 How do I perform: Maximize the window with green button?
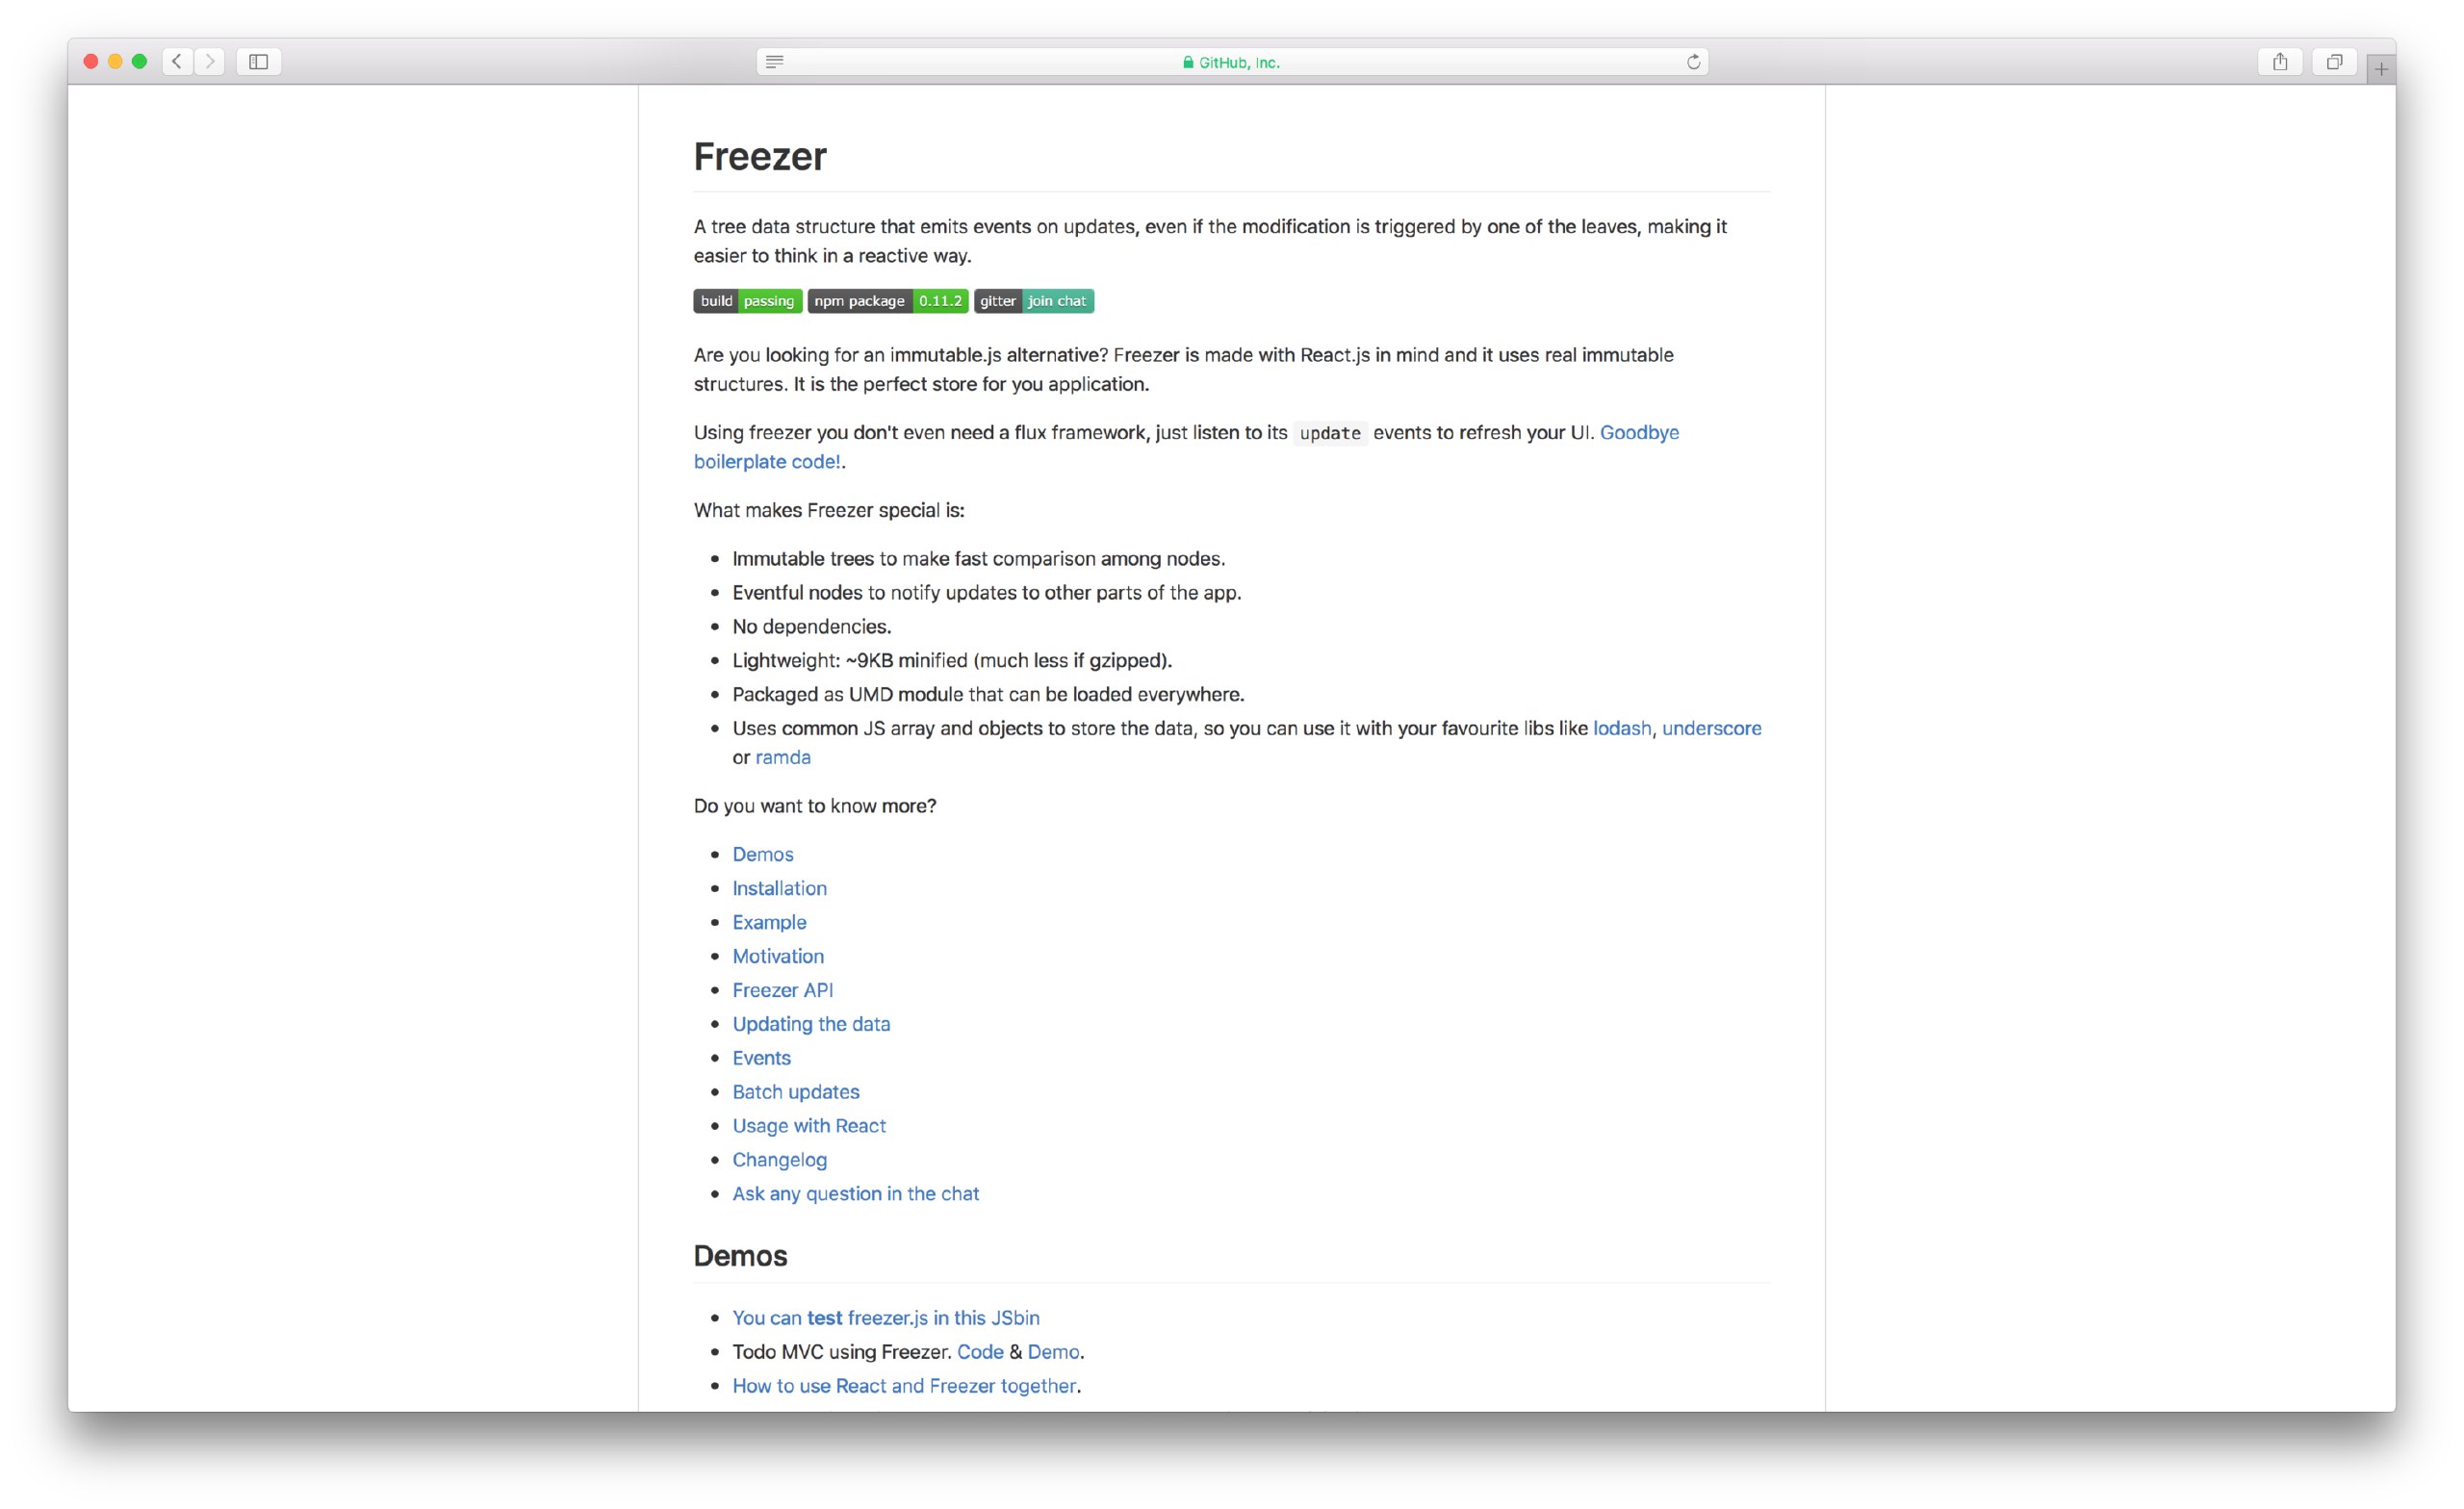coord(140,61)
